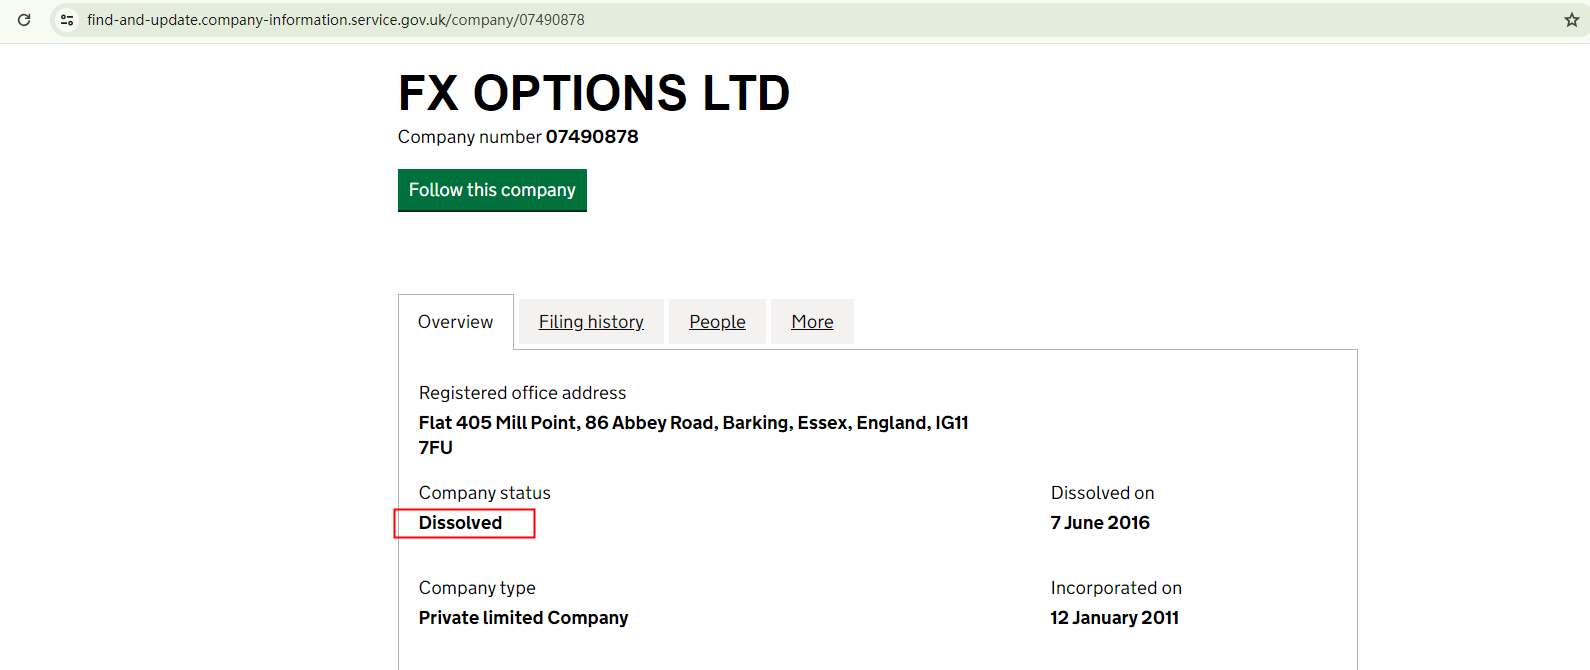Reload the page with the refresh icon

(x=24, y=20)
